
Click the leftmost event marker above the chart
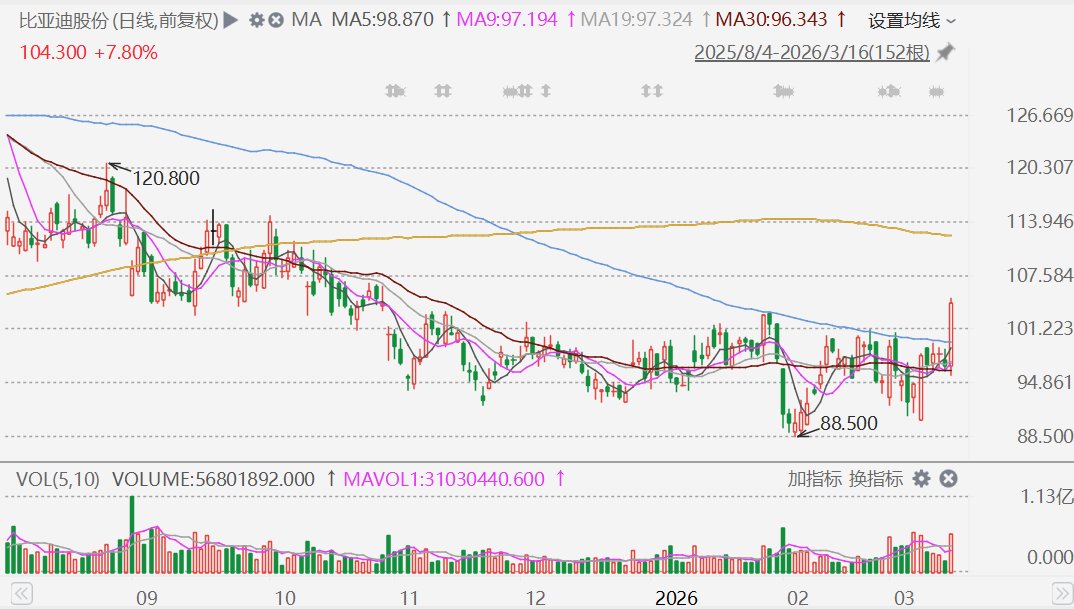click(x=394, y=92)
